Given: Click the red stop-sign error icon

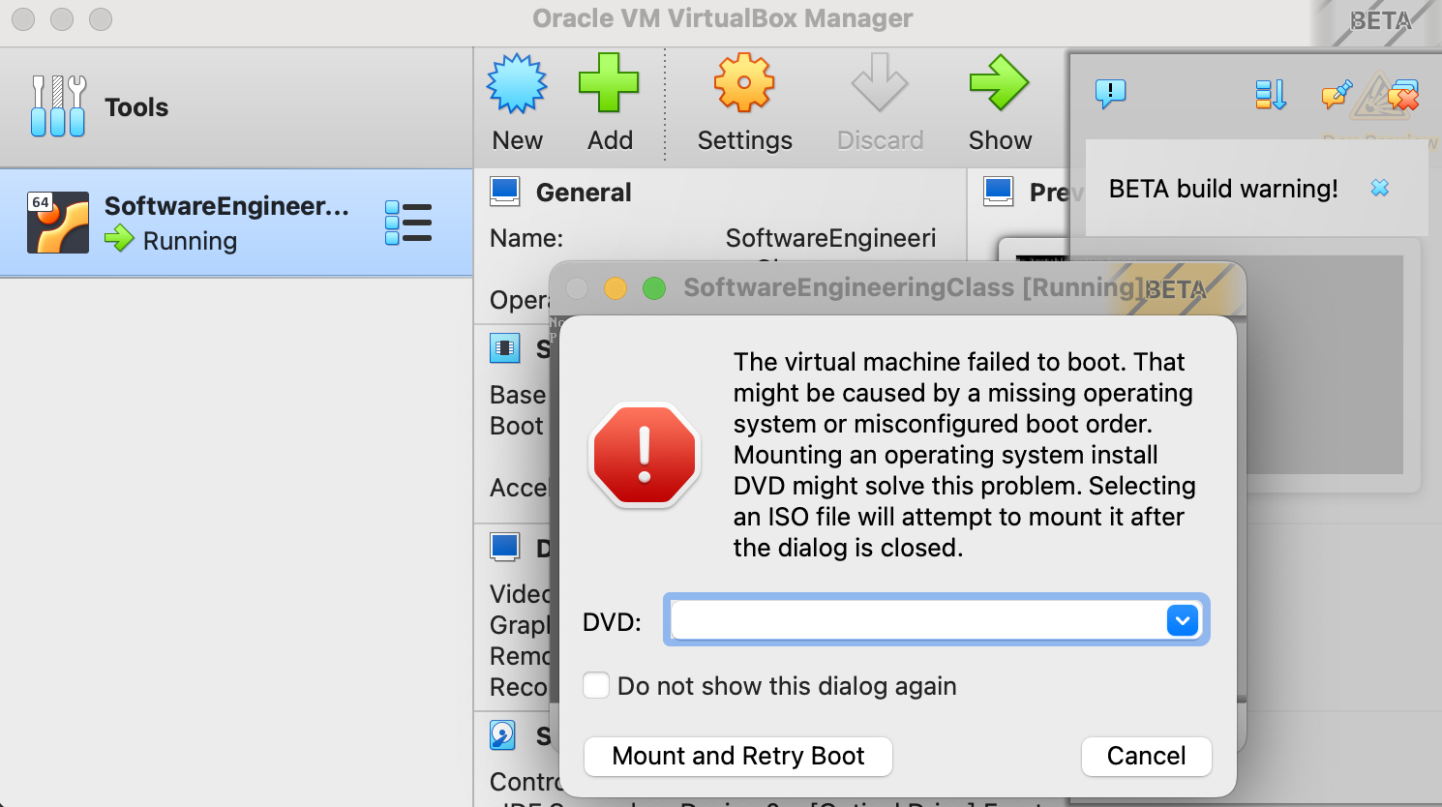Looking at the screenshot, I should coord(644,455).
